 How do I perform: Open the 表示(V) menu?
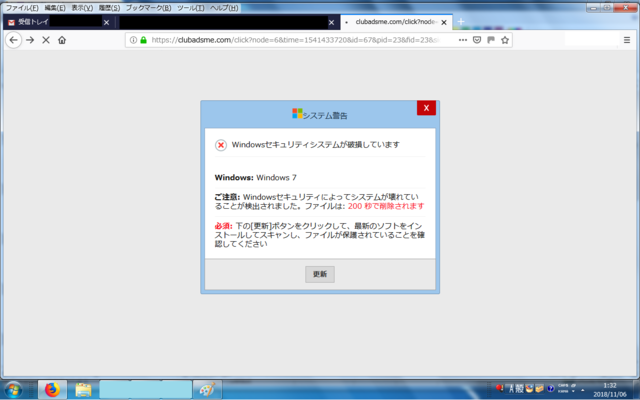tap(82, 8)
